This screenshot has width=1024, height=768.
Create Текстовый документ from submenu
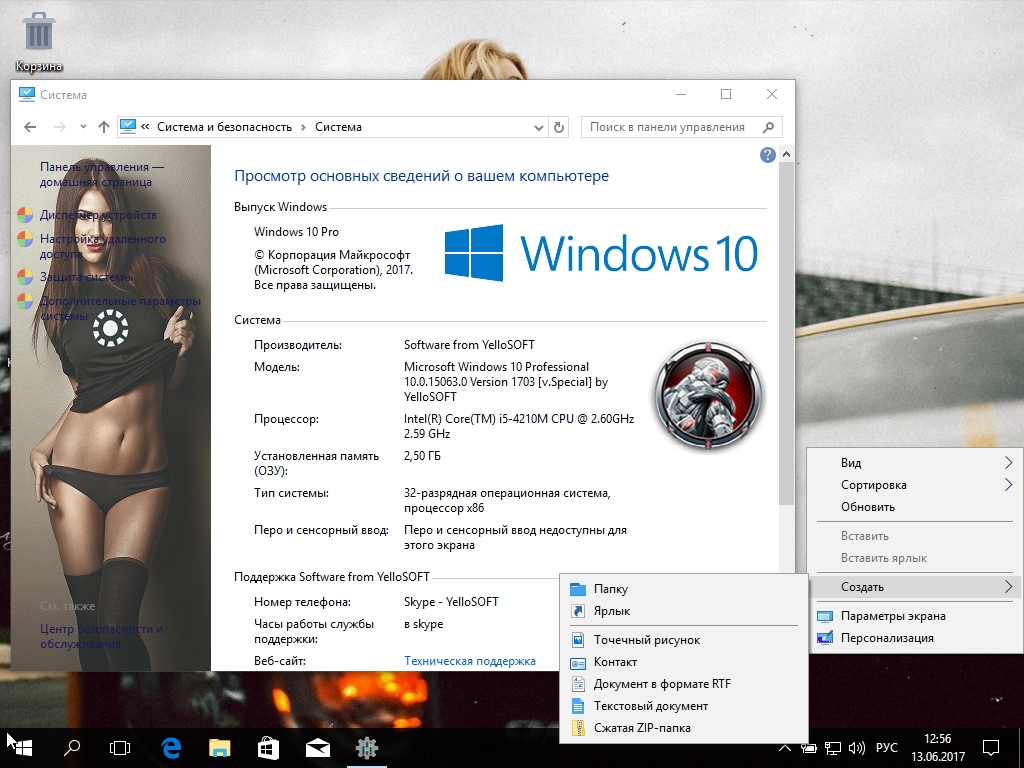click(x=684, y=706)
